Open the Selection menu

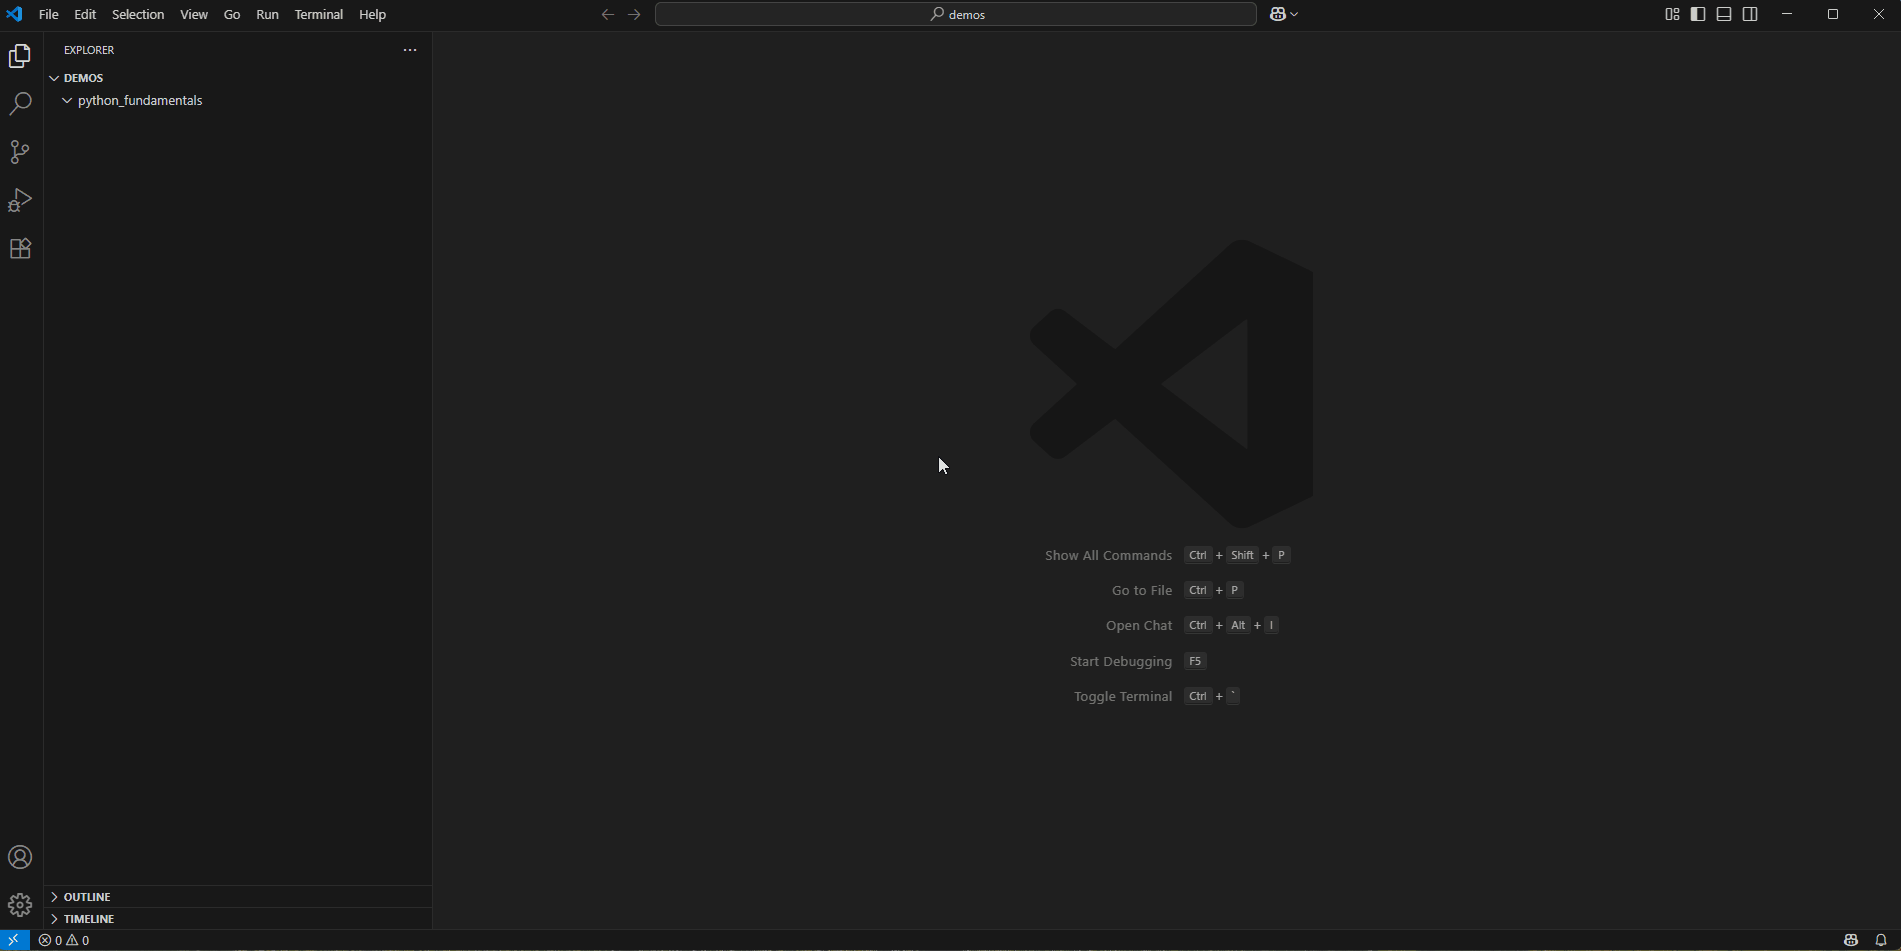coord(137,14)
